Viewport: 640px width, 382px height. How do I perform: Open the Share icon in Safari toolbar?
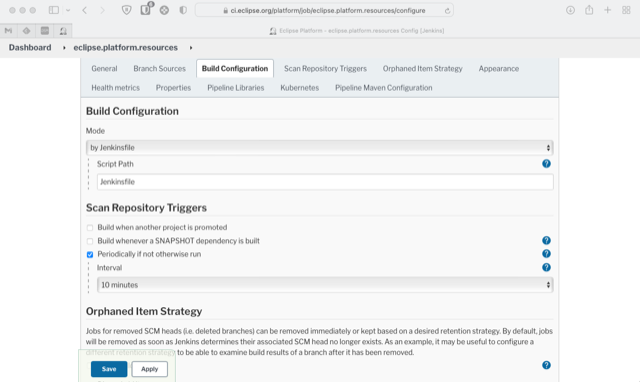point(589,10)
